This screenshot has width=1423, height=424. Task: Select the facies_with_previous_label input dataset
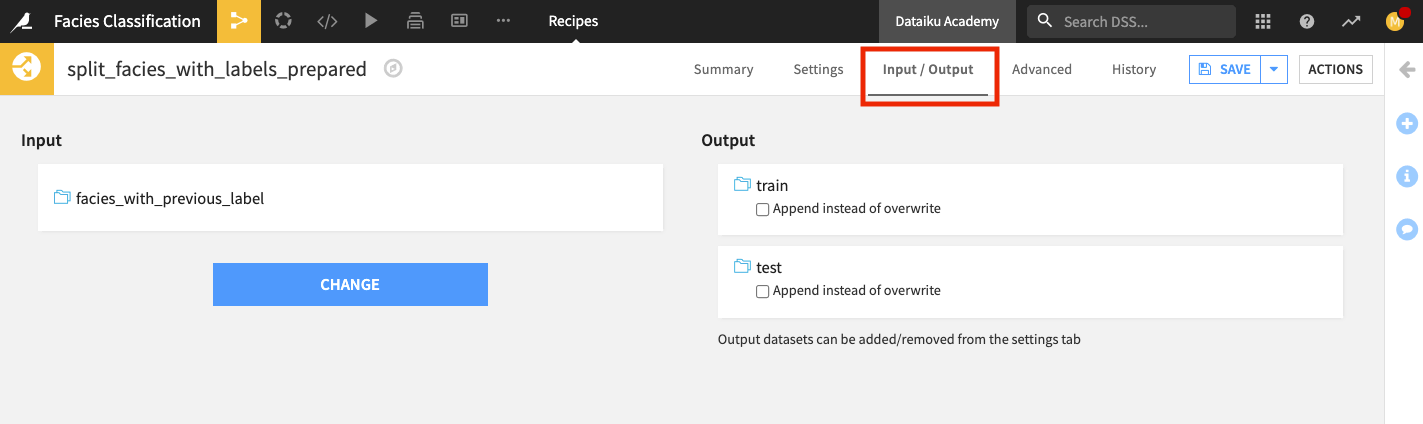[170, 198]
